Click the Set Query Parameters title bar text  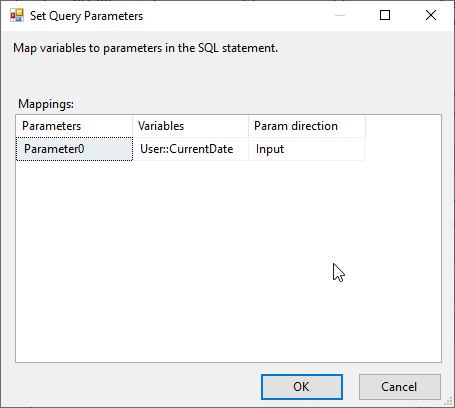point(86,16)
